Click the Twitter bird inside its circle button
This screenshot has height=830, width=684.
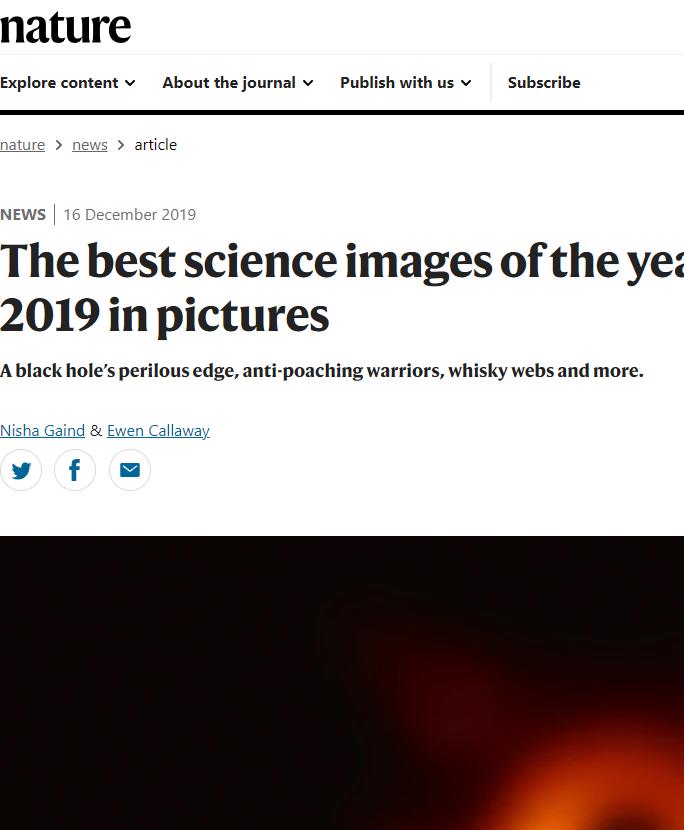[21, 470]
